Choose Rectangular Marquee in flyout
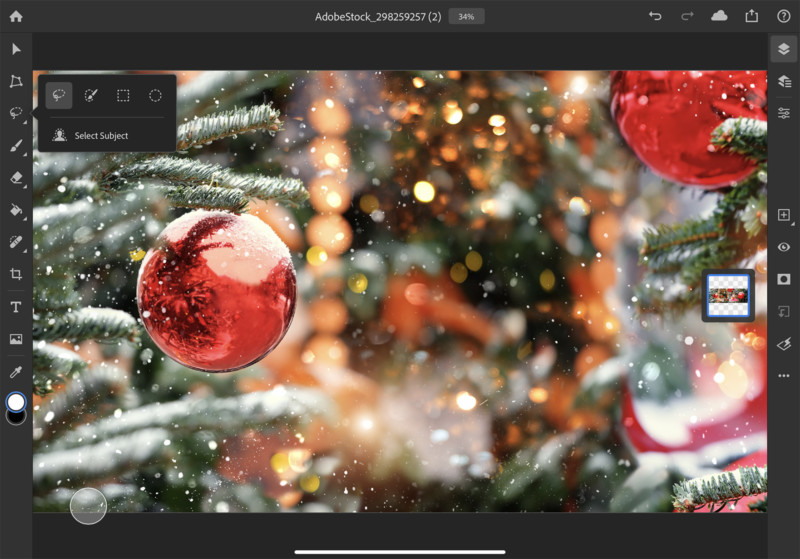800x559 pixels. click(123, 95)
